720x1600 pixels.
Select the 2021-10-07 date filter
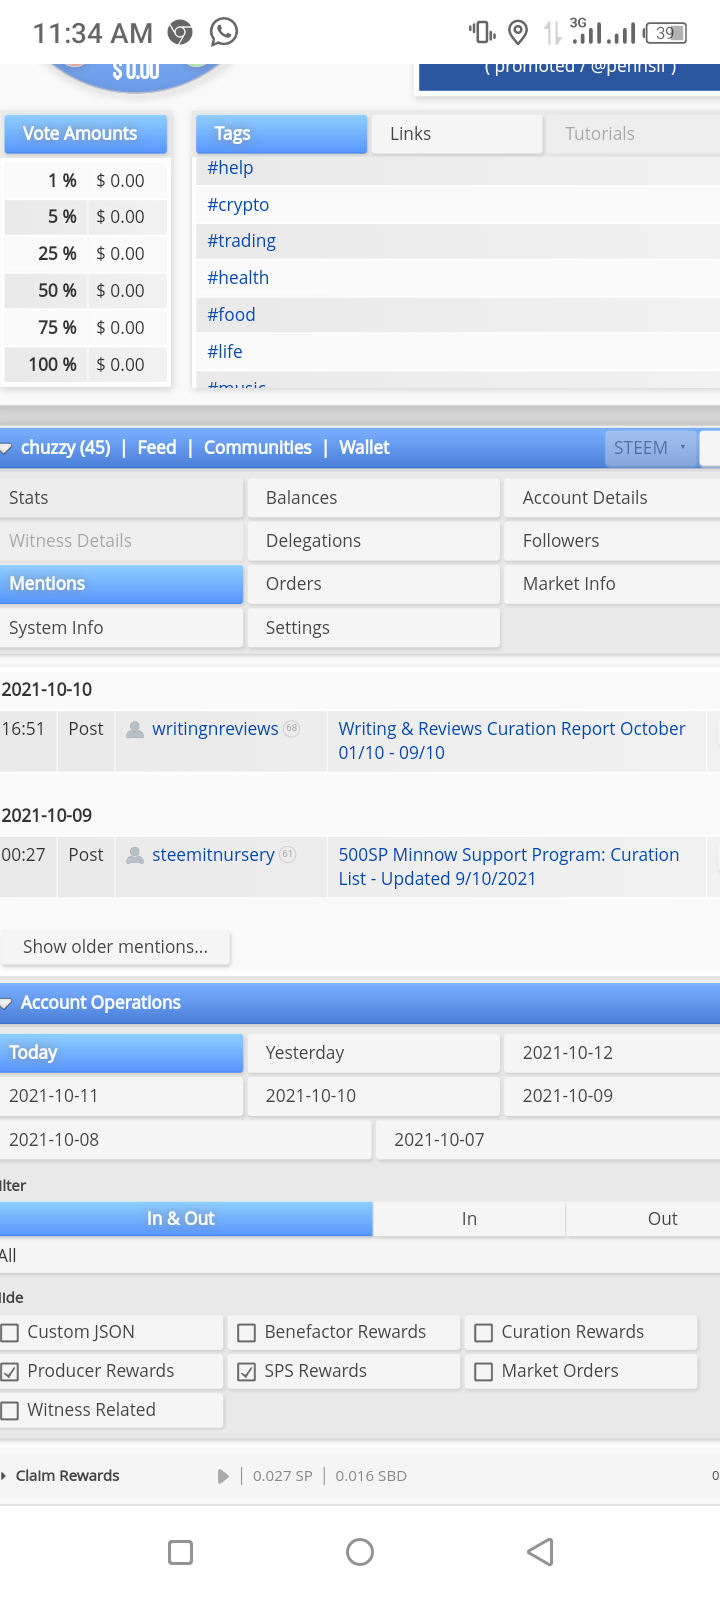point(548,1140)
